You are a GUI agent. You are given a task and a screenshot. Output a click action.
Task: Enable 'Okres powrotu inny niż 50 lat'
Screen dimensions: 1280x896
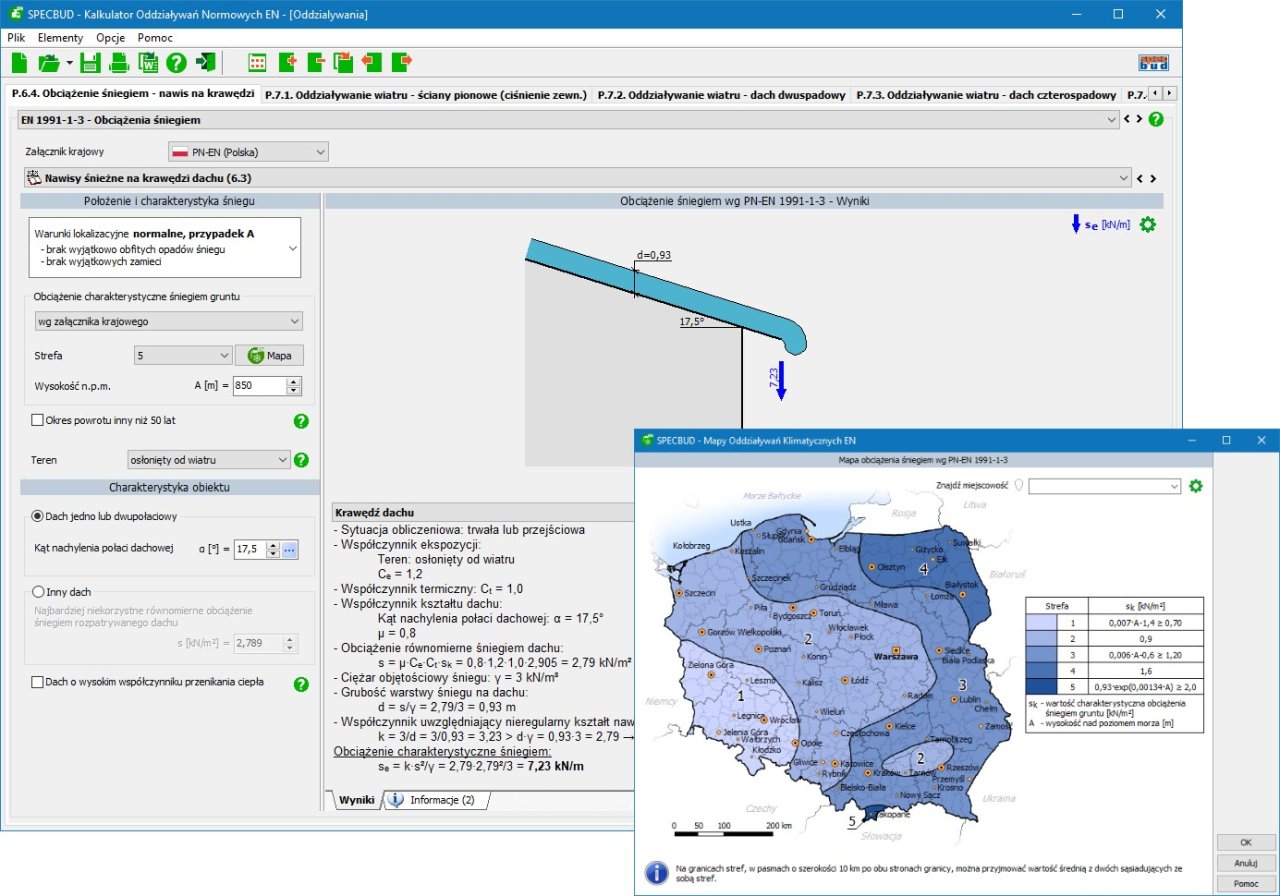(x=38, y=420)
